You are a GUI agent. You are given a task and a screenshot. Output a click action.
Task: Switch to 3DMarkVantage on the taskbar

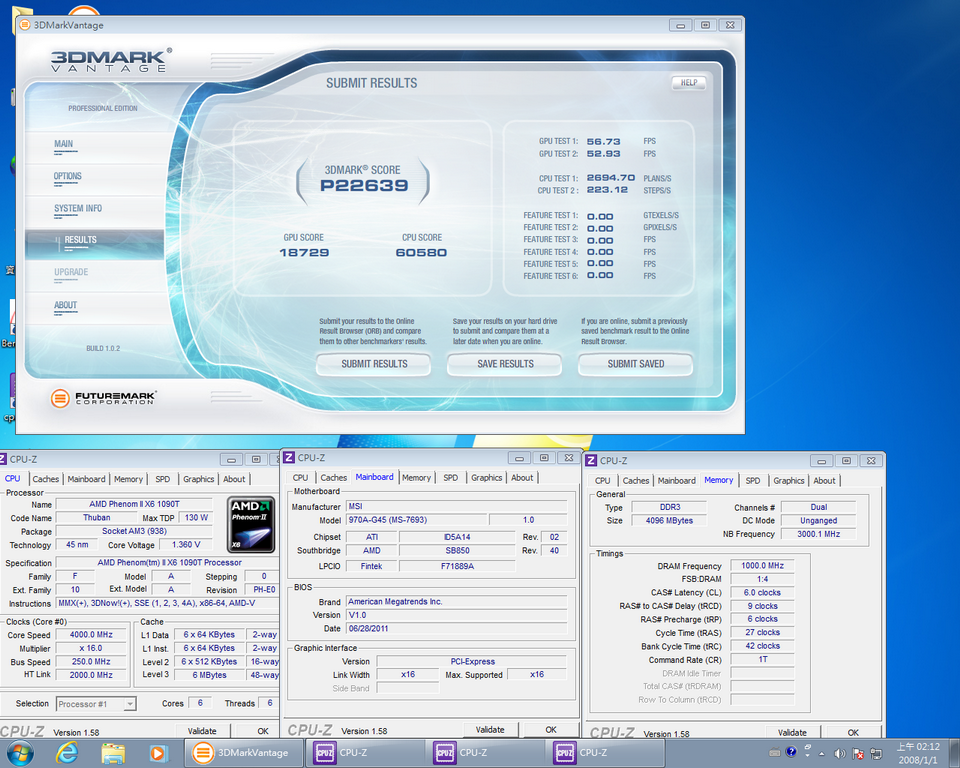(244, 753)
